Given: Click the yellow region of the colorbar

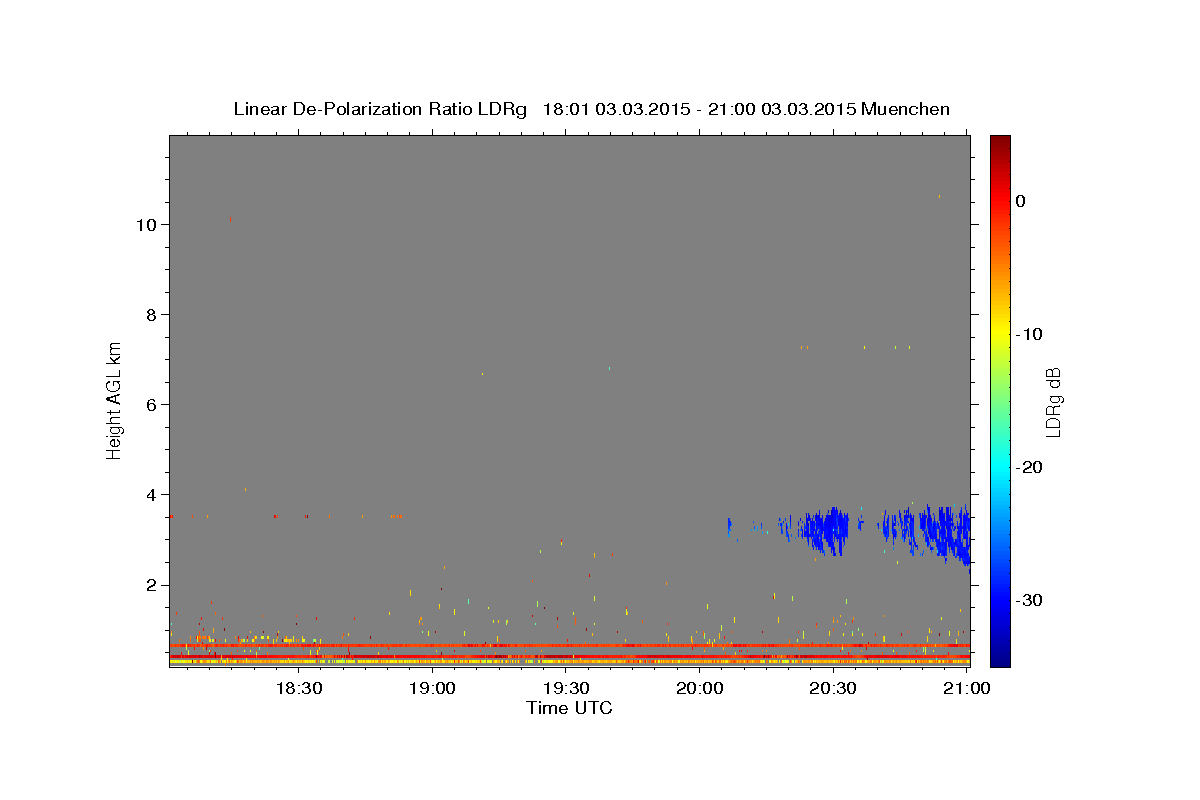Looking at the screenshot, I should coord(1000,334).
